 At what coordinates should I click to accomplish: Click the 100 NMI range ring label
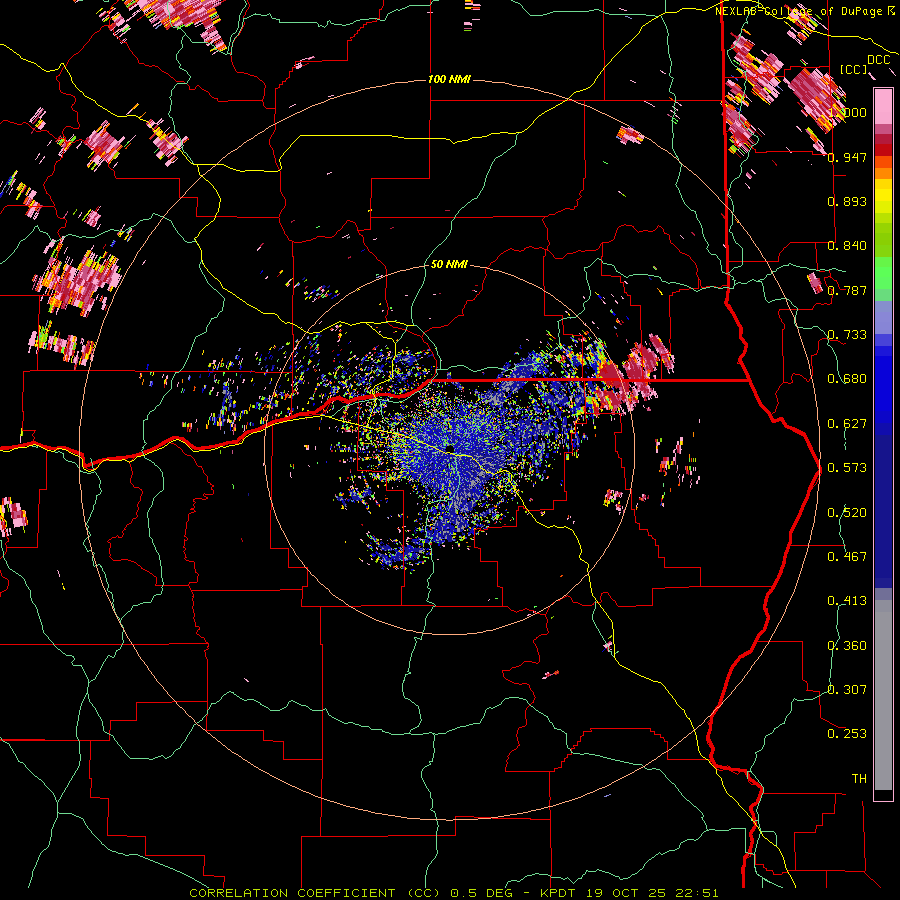coord(449,79)
